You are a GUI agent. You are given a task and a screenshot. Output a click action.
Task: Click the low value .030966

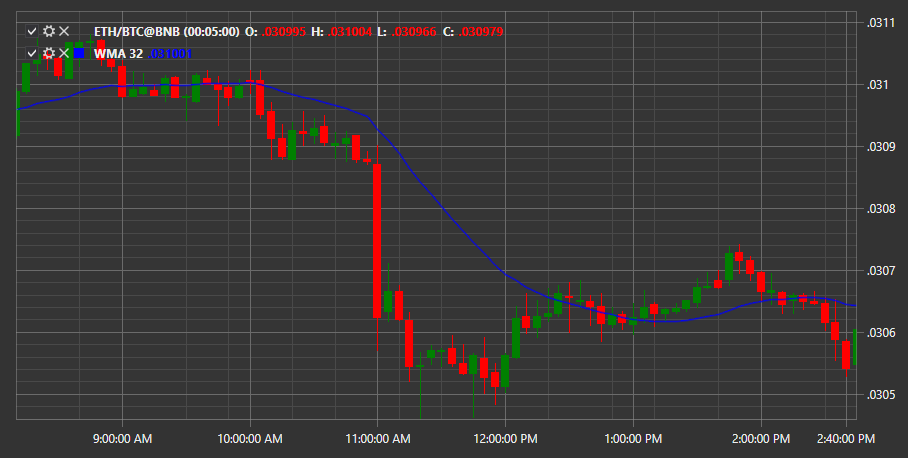tap(415, 32)
